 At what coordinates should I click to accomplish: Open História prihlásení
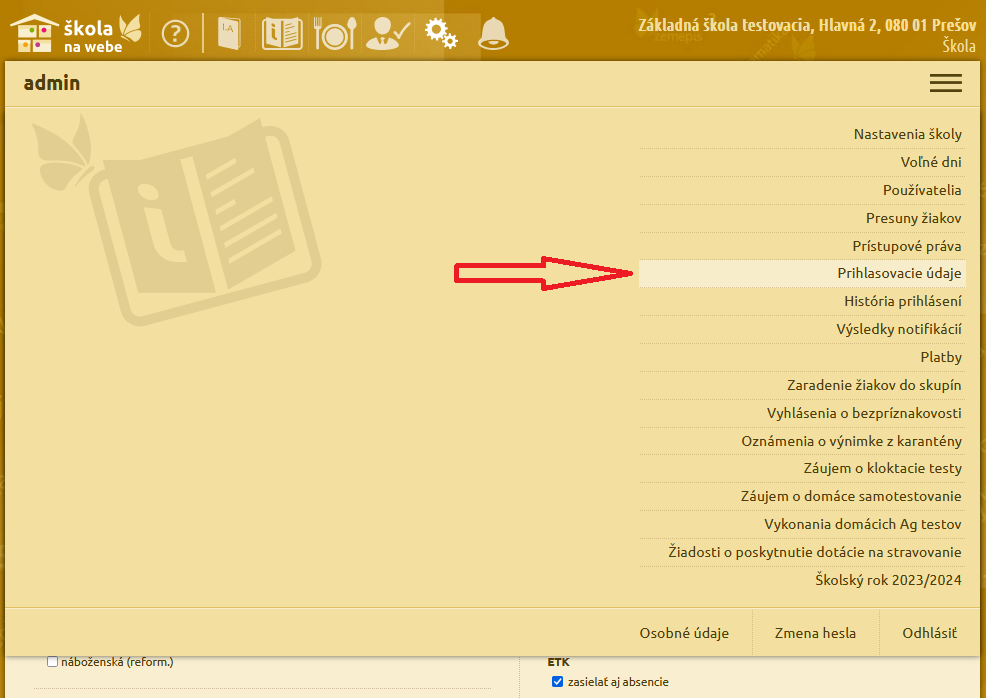(802, 301)
